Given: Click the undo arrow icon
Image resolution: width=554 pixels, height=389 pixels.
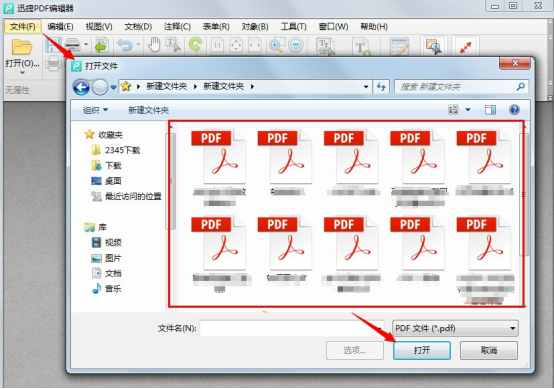Looking at the screenshot, I should pyautogui.click(x=125, y=45).
